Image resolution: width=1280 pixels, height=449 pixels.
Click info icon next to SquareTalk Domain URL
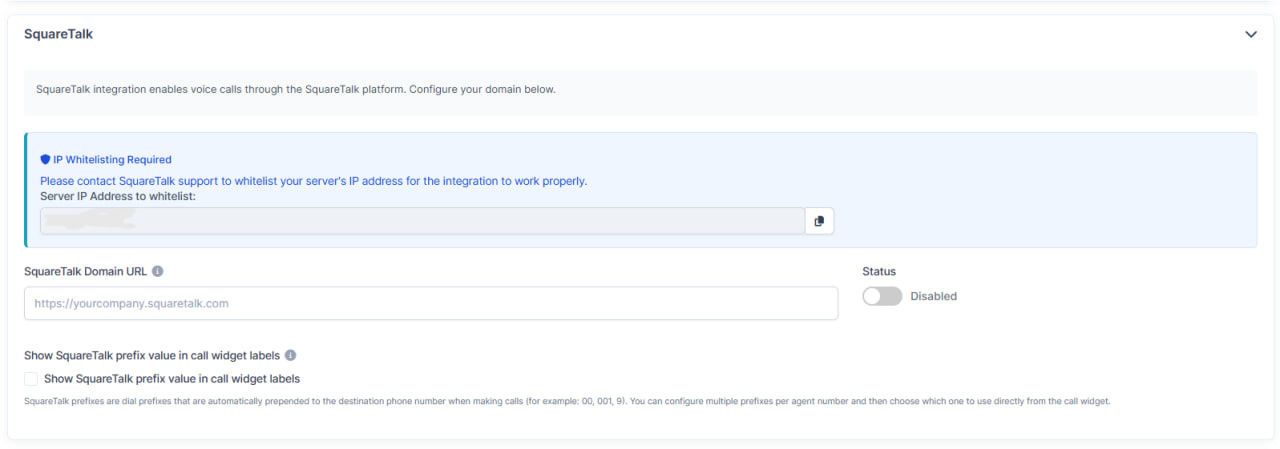pos(158,271)
